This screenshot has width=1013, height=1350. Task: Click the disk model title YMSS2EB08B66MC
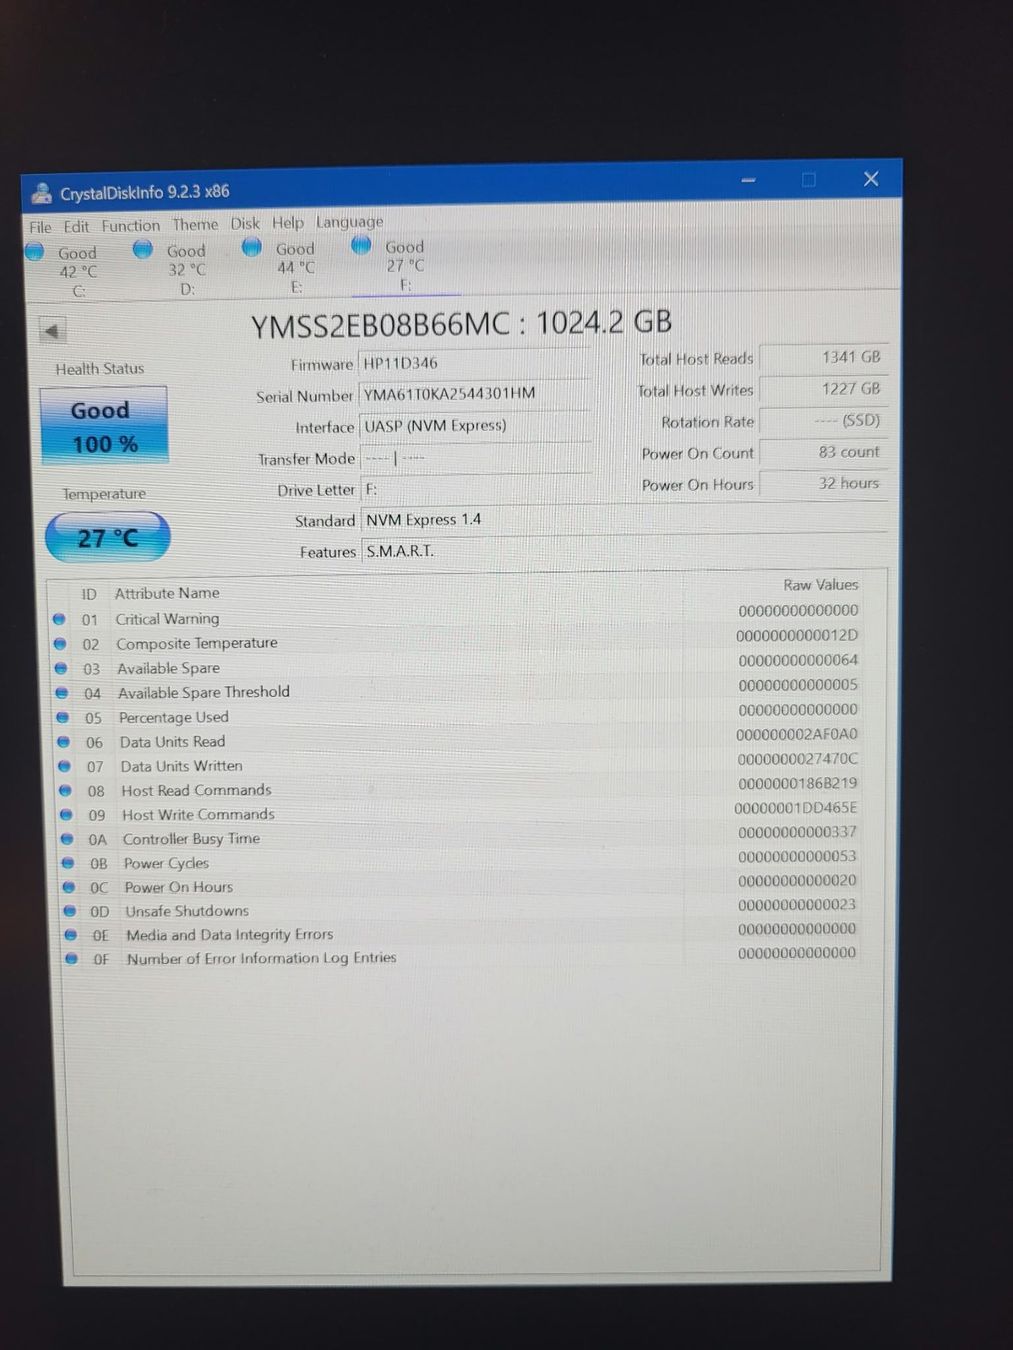click(x=380, y=325)
